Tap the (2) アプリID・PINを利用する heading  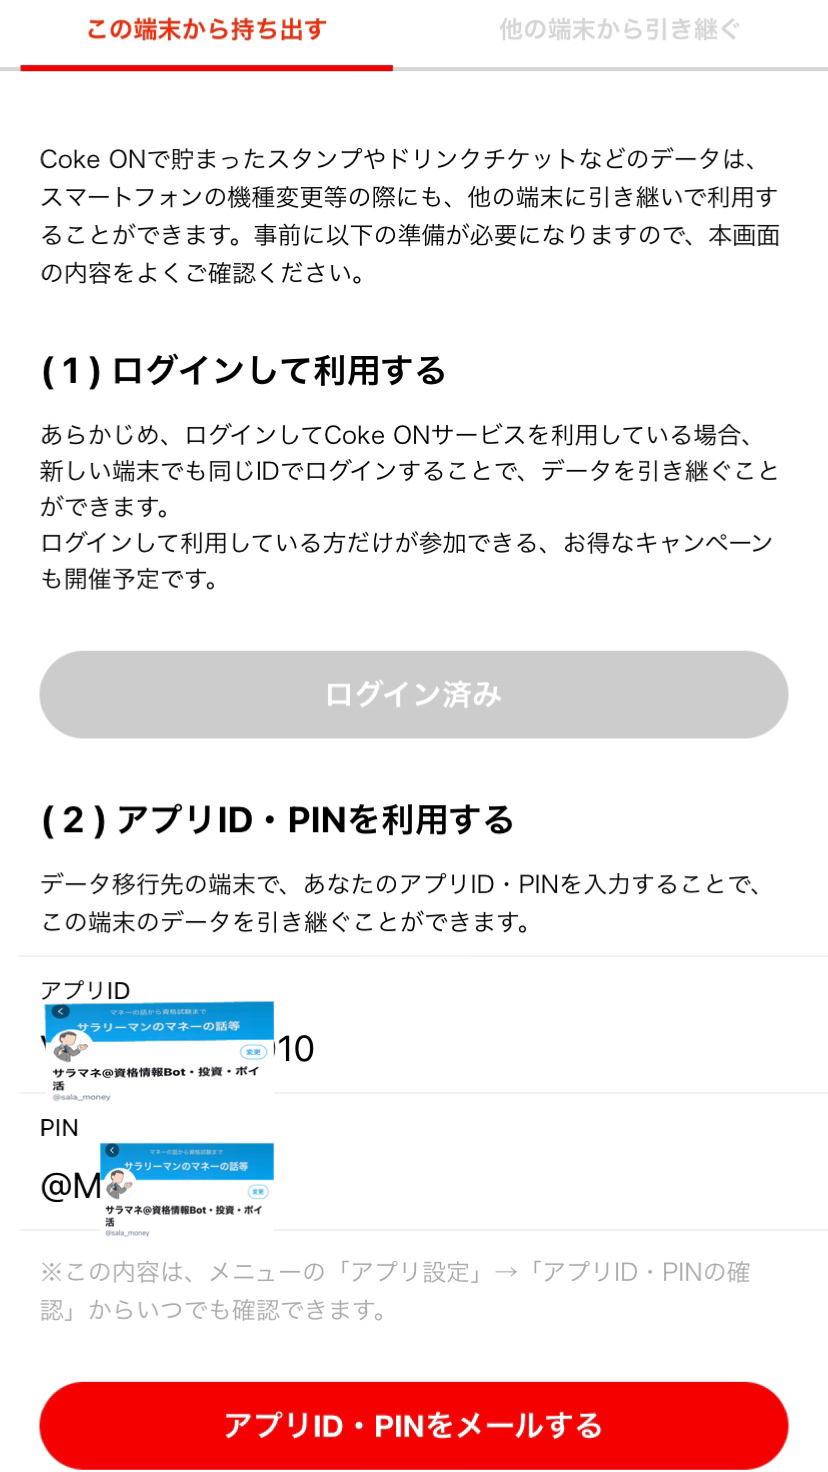[277, 820]
